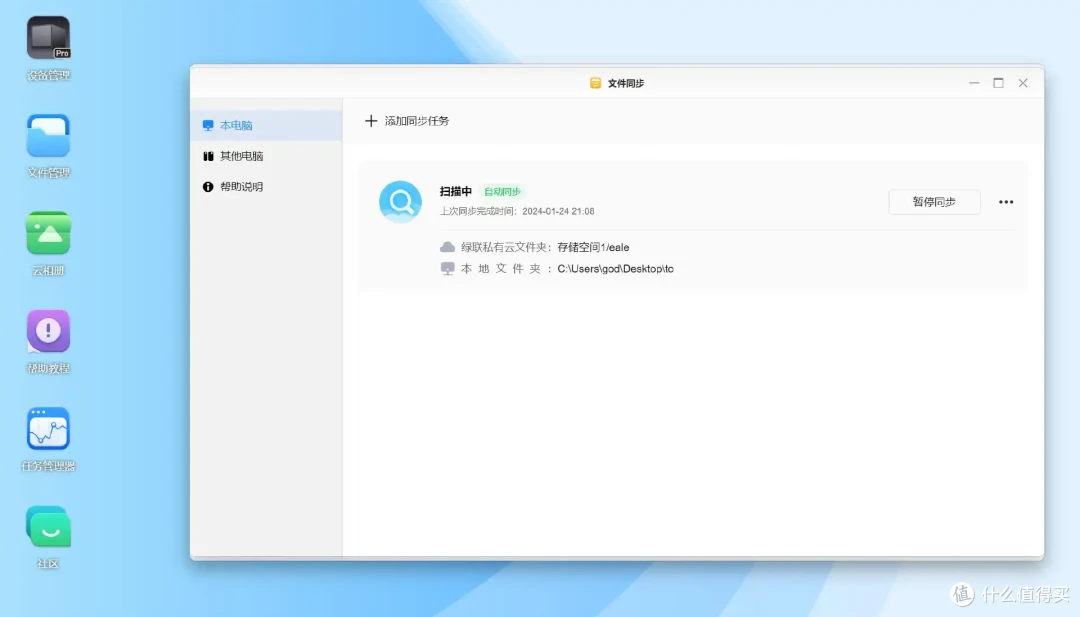
Task: Click the last sync time 2024-01-24 21:08
Action: tap(558, 211)
